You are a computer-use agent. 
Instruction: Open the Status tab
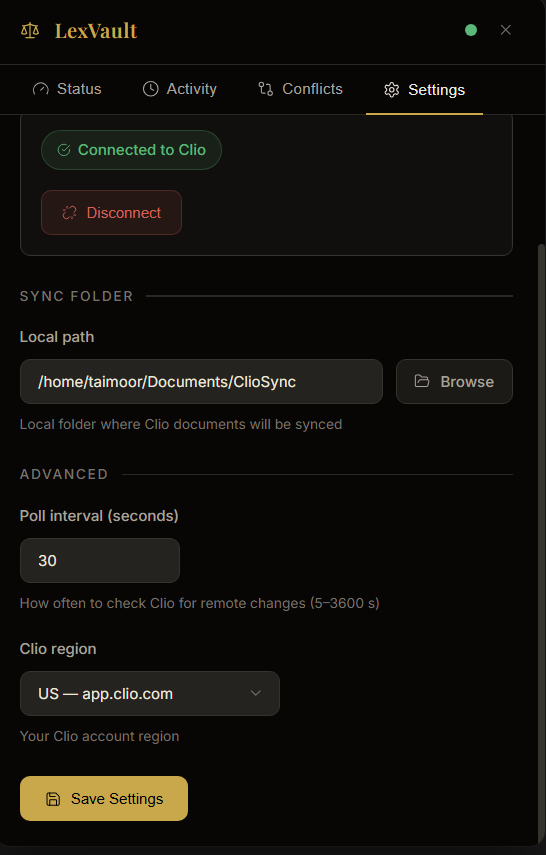[67, 89]
